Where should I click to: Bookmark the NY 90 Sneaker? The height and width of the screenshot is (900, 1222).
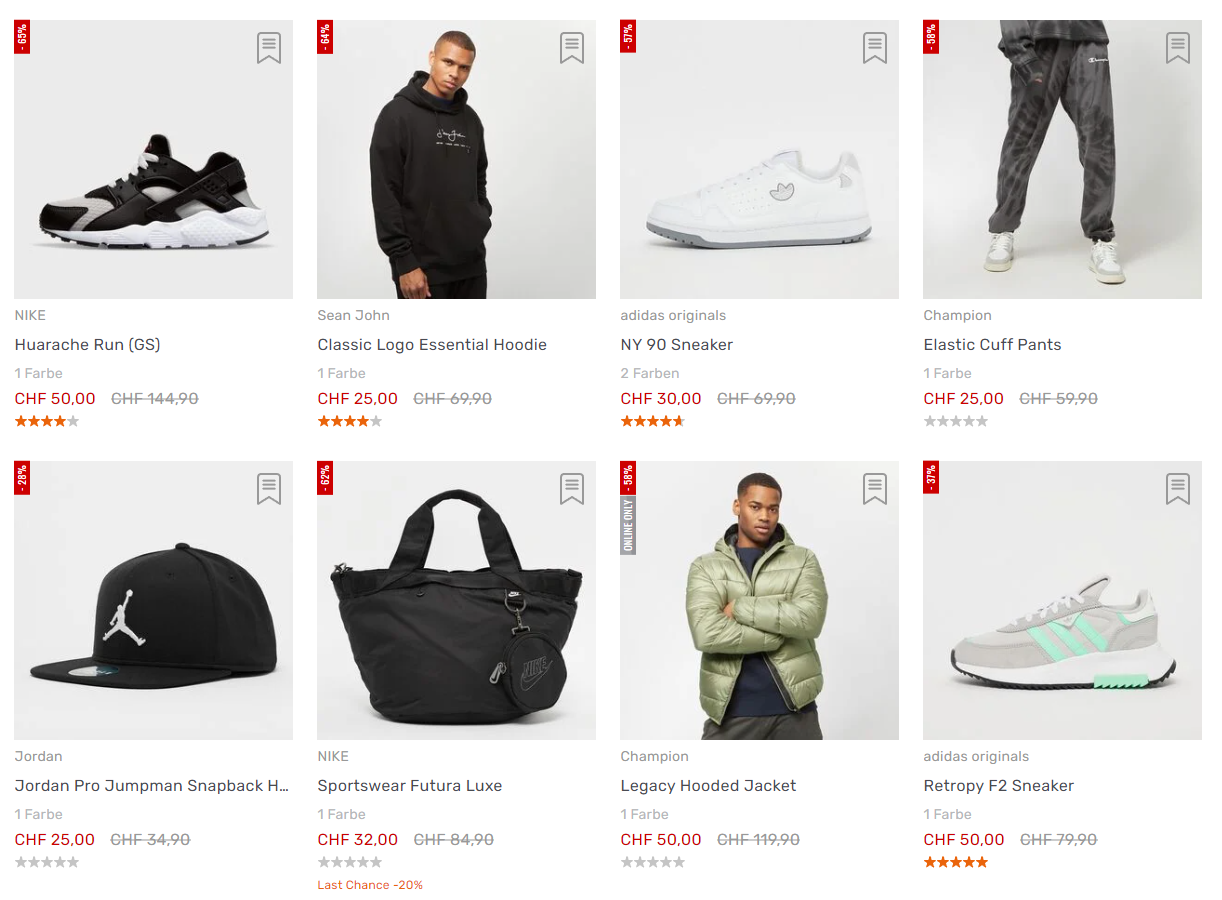(x=874, y=48)
